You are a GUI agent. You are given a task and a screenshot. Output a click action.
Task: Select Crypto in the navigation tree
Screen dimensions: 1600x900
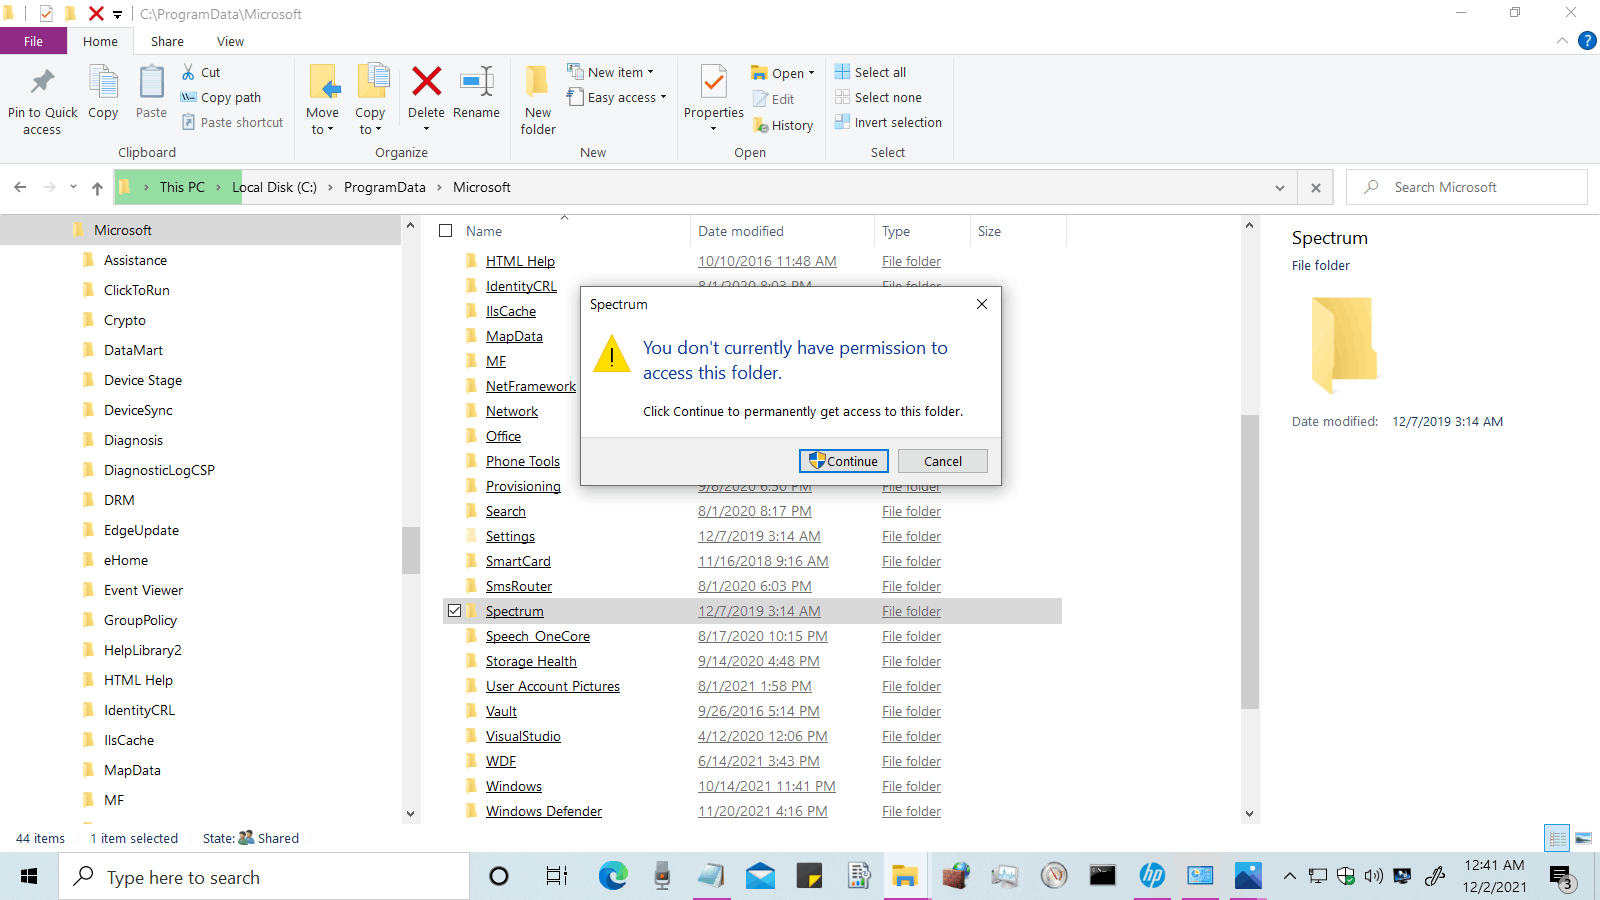pos(125,320)
